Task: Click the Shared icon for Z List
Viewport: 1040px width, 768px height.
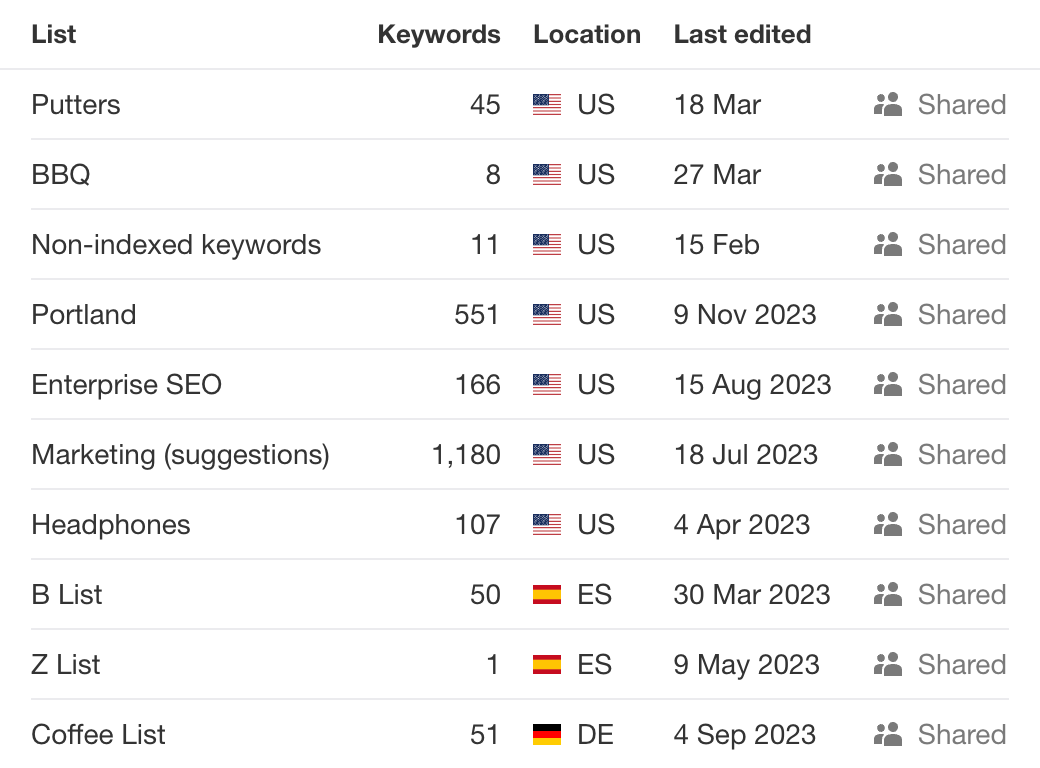Action: [x=887, y=665]
